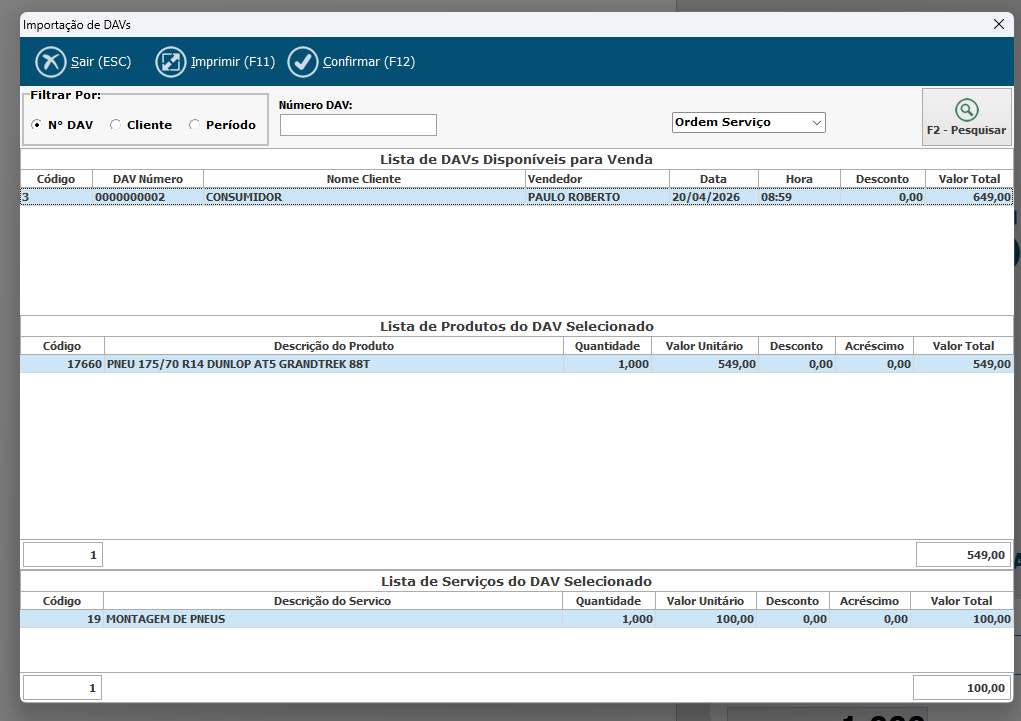Select the Período filter radio button

coord(195,125)
